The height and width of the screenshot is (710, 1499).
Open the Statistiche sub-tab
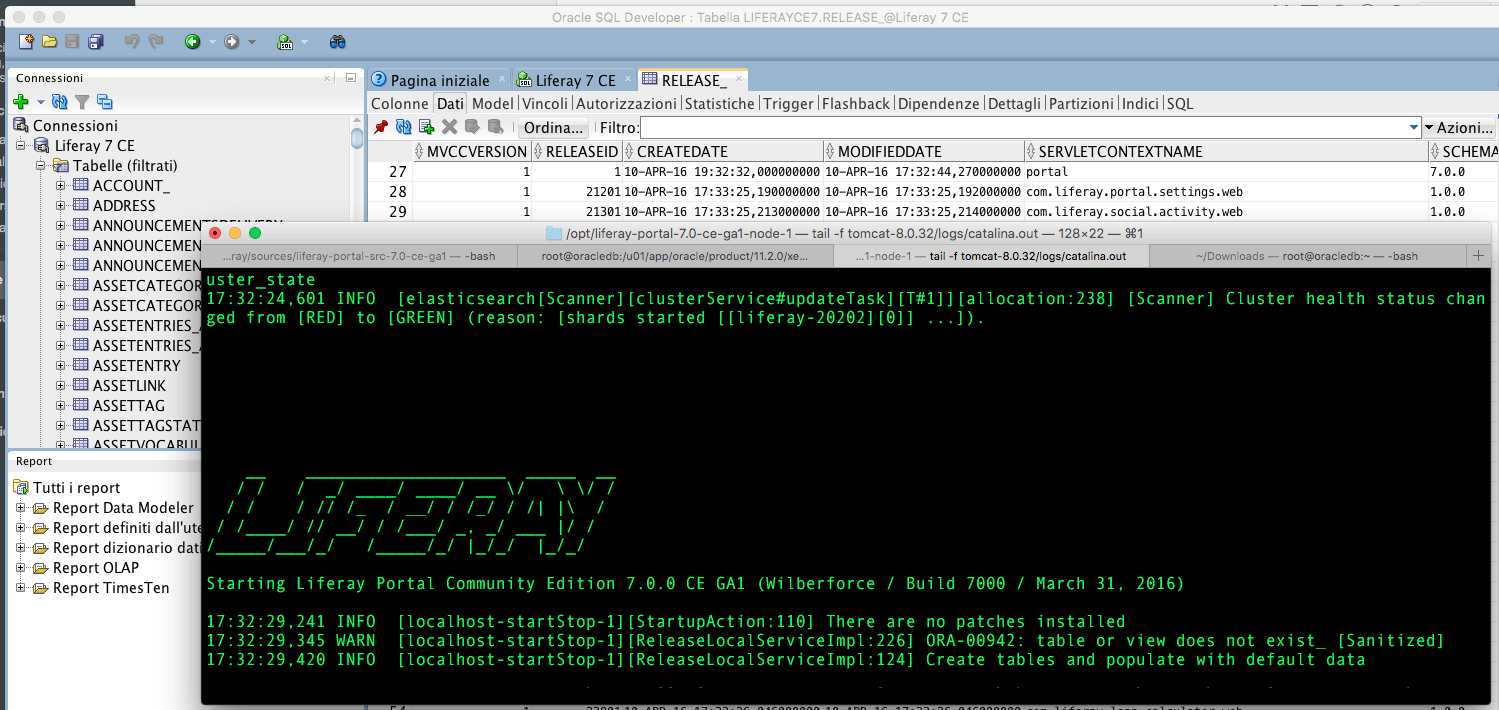click(720, 104)
